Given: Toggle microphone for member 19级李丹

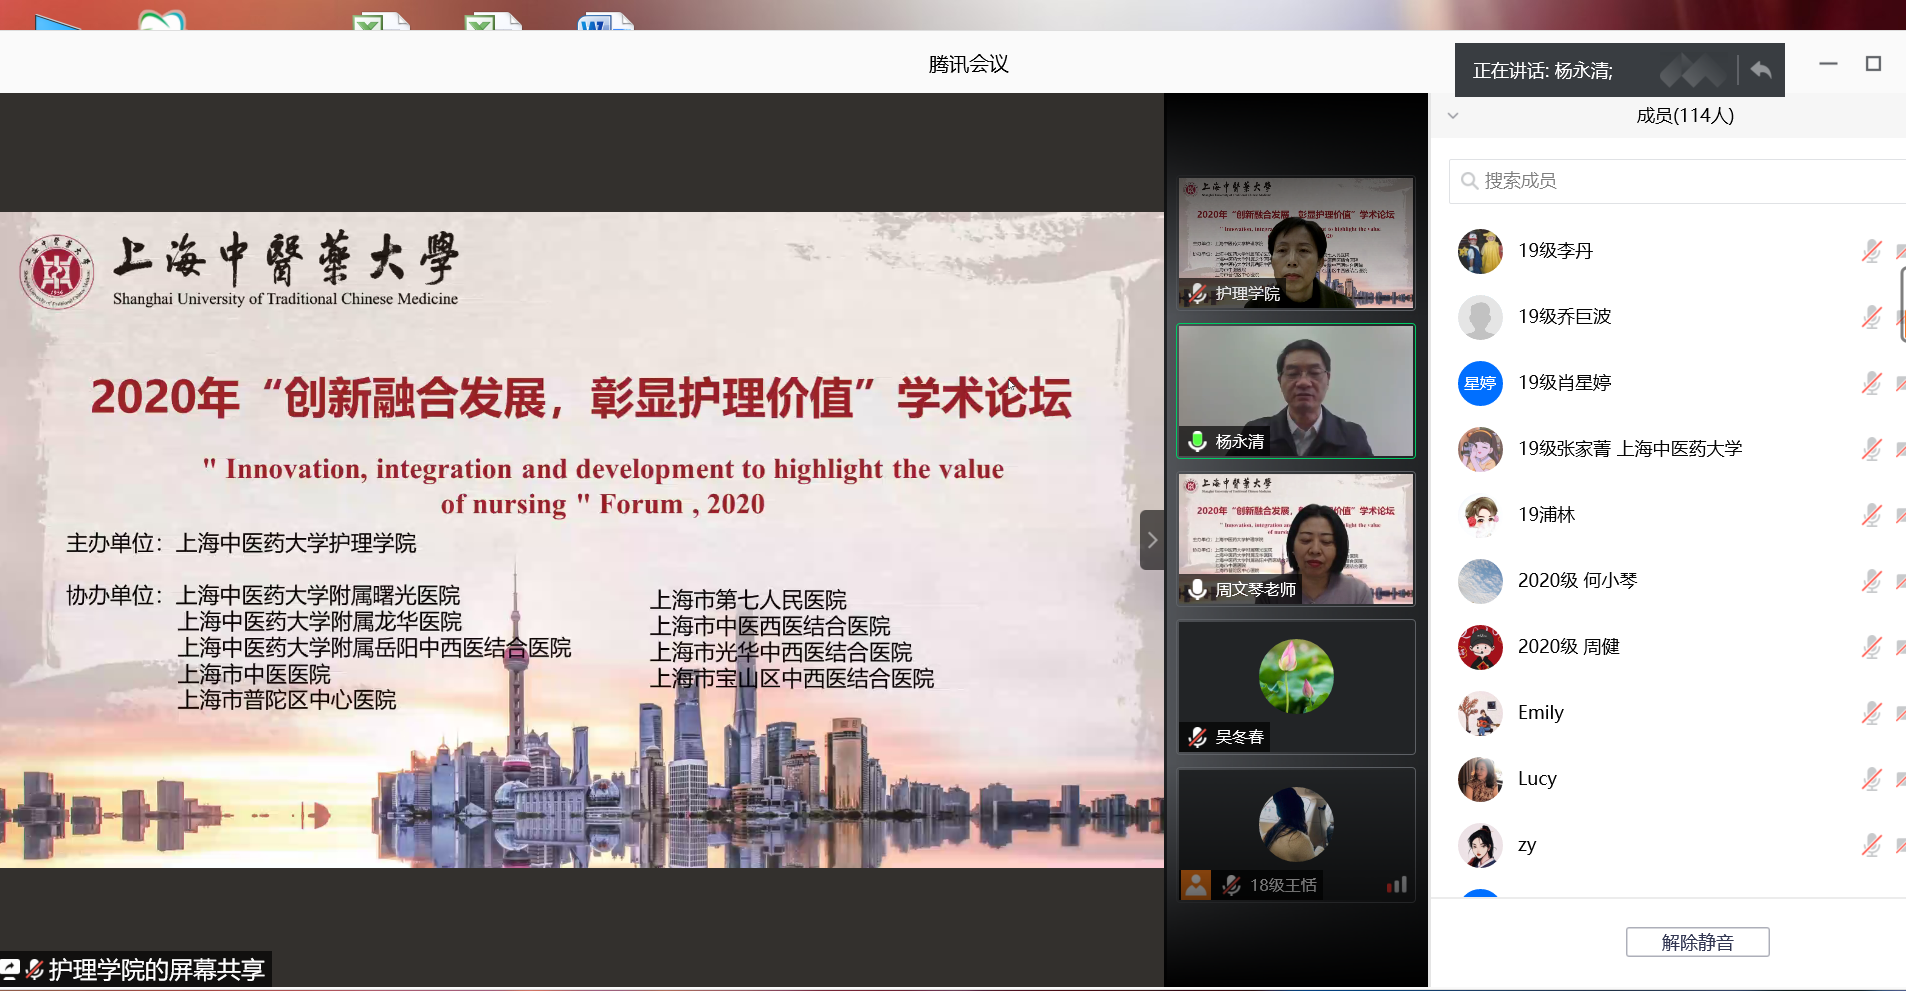Looking at the screenshot, I should (1871, 251).
